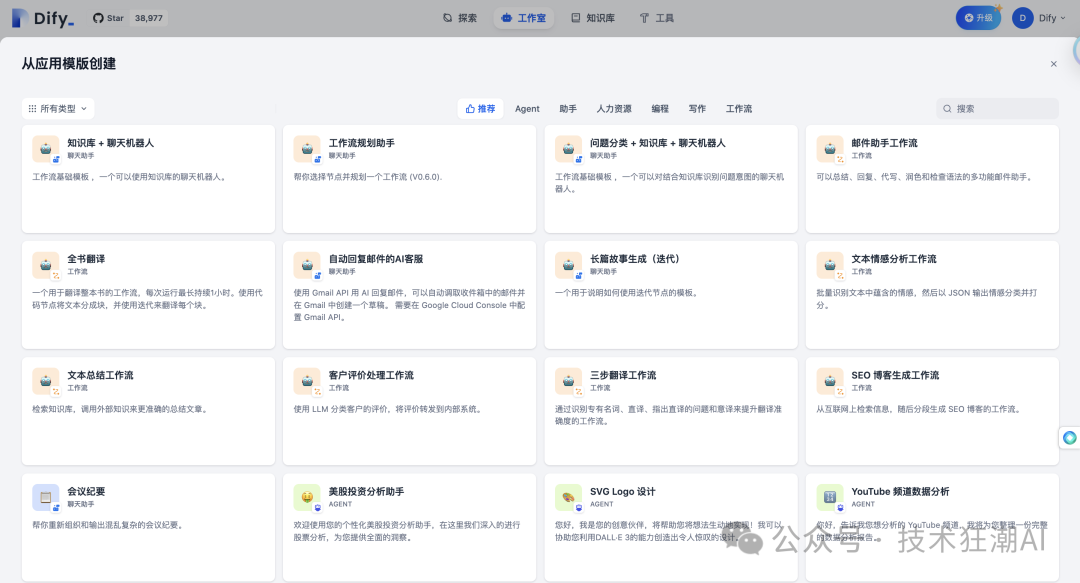1080x583 pixels.
Task: Select the 人力资源 category tab
Action: click(x=614, y=109)
